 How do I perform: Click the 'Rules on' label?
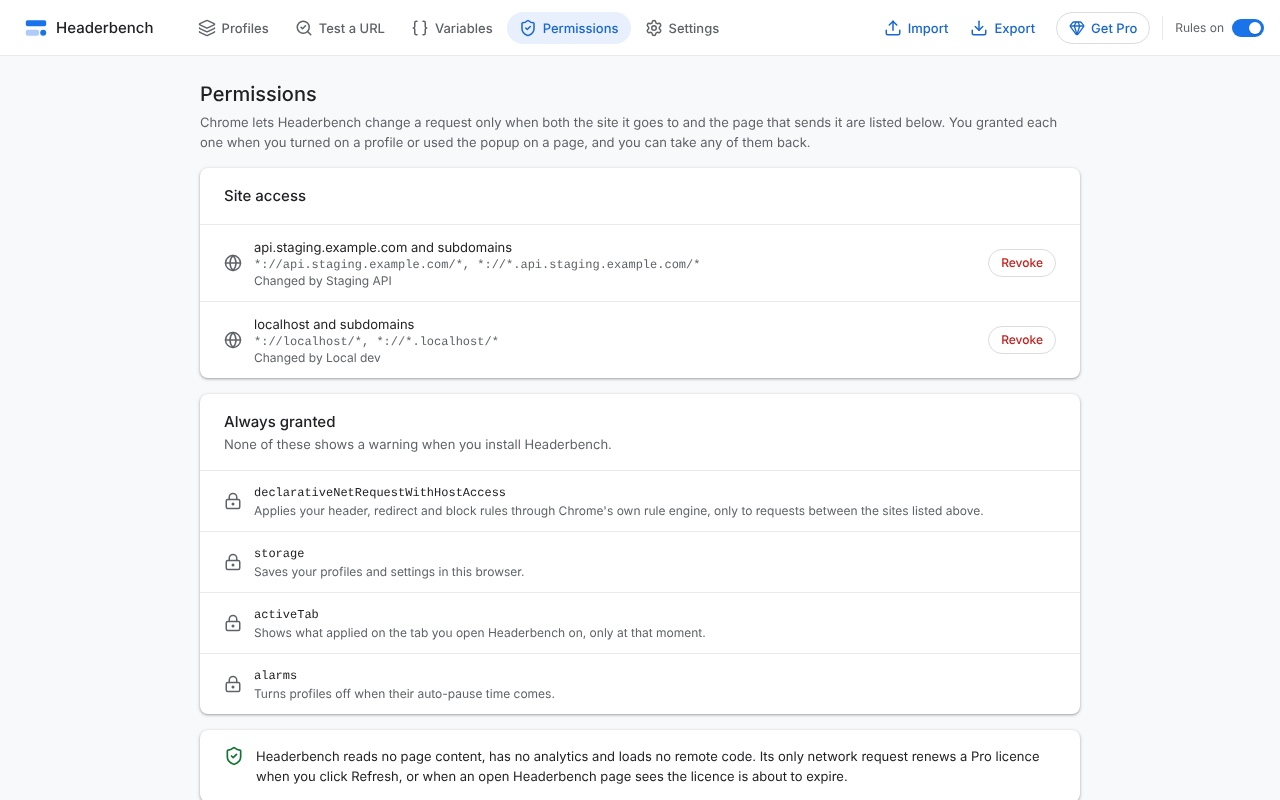point(1199,28)
